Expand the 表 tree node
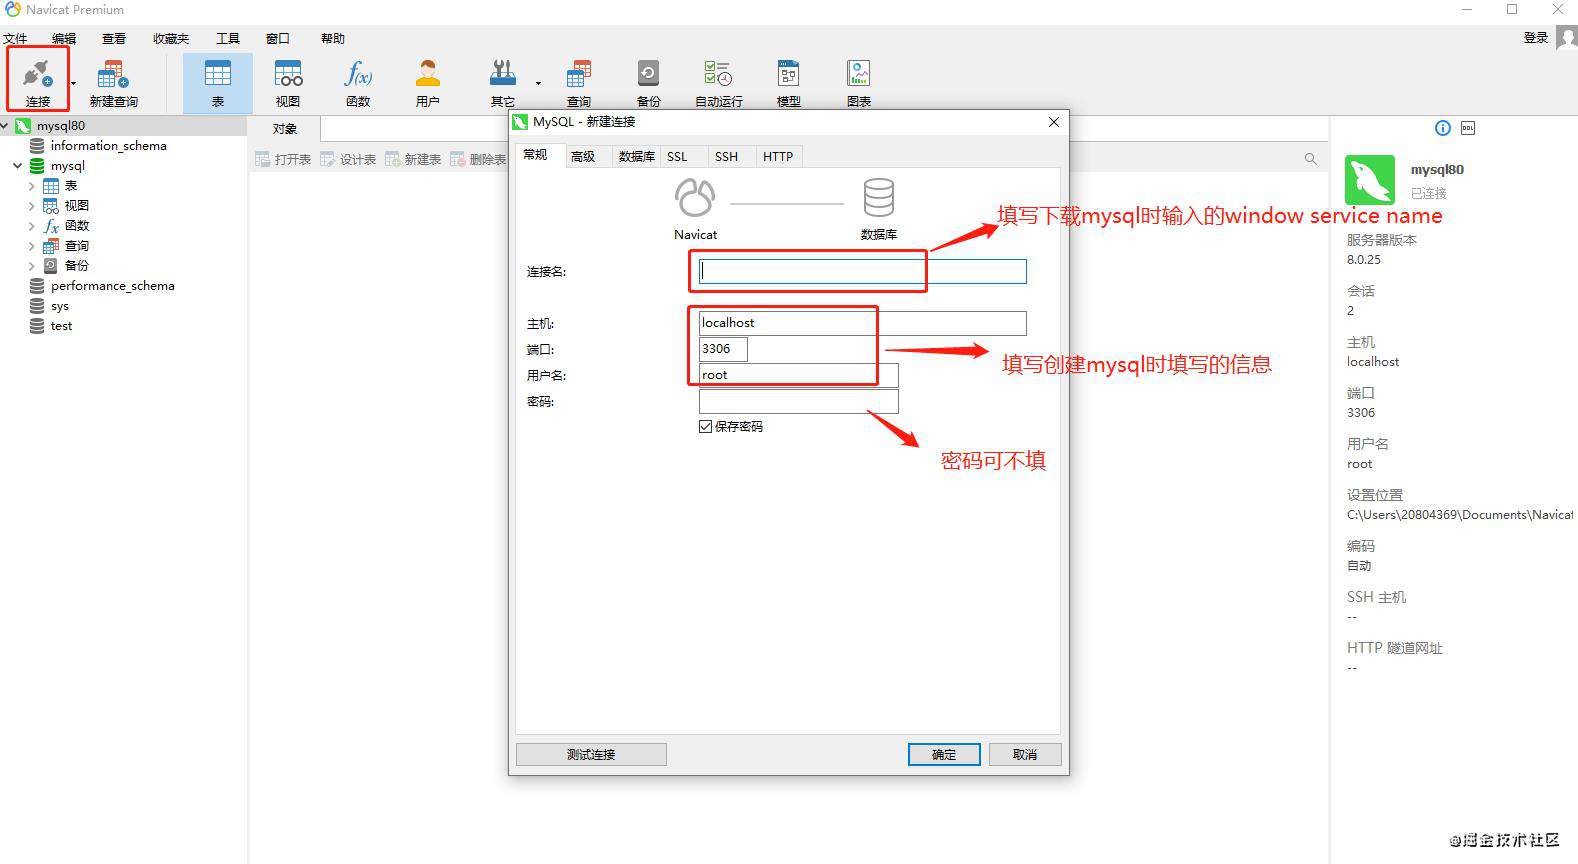 [31, 186]
